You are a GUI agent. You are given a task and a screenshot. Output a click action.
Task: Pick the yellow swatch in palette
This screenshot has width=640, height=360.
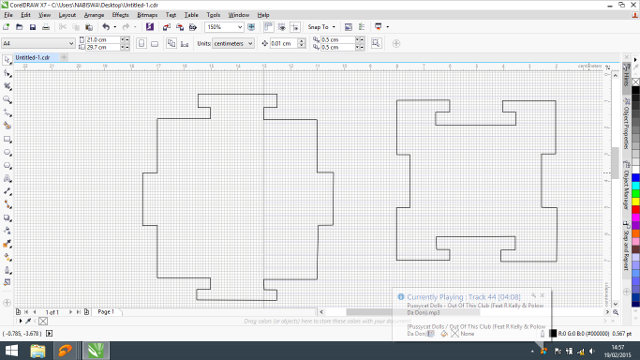coord(636,202)
